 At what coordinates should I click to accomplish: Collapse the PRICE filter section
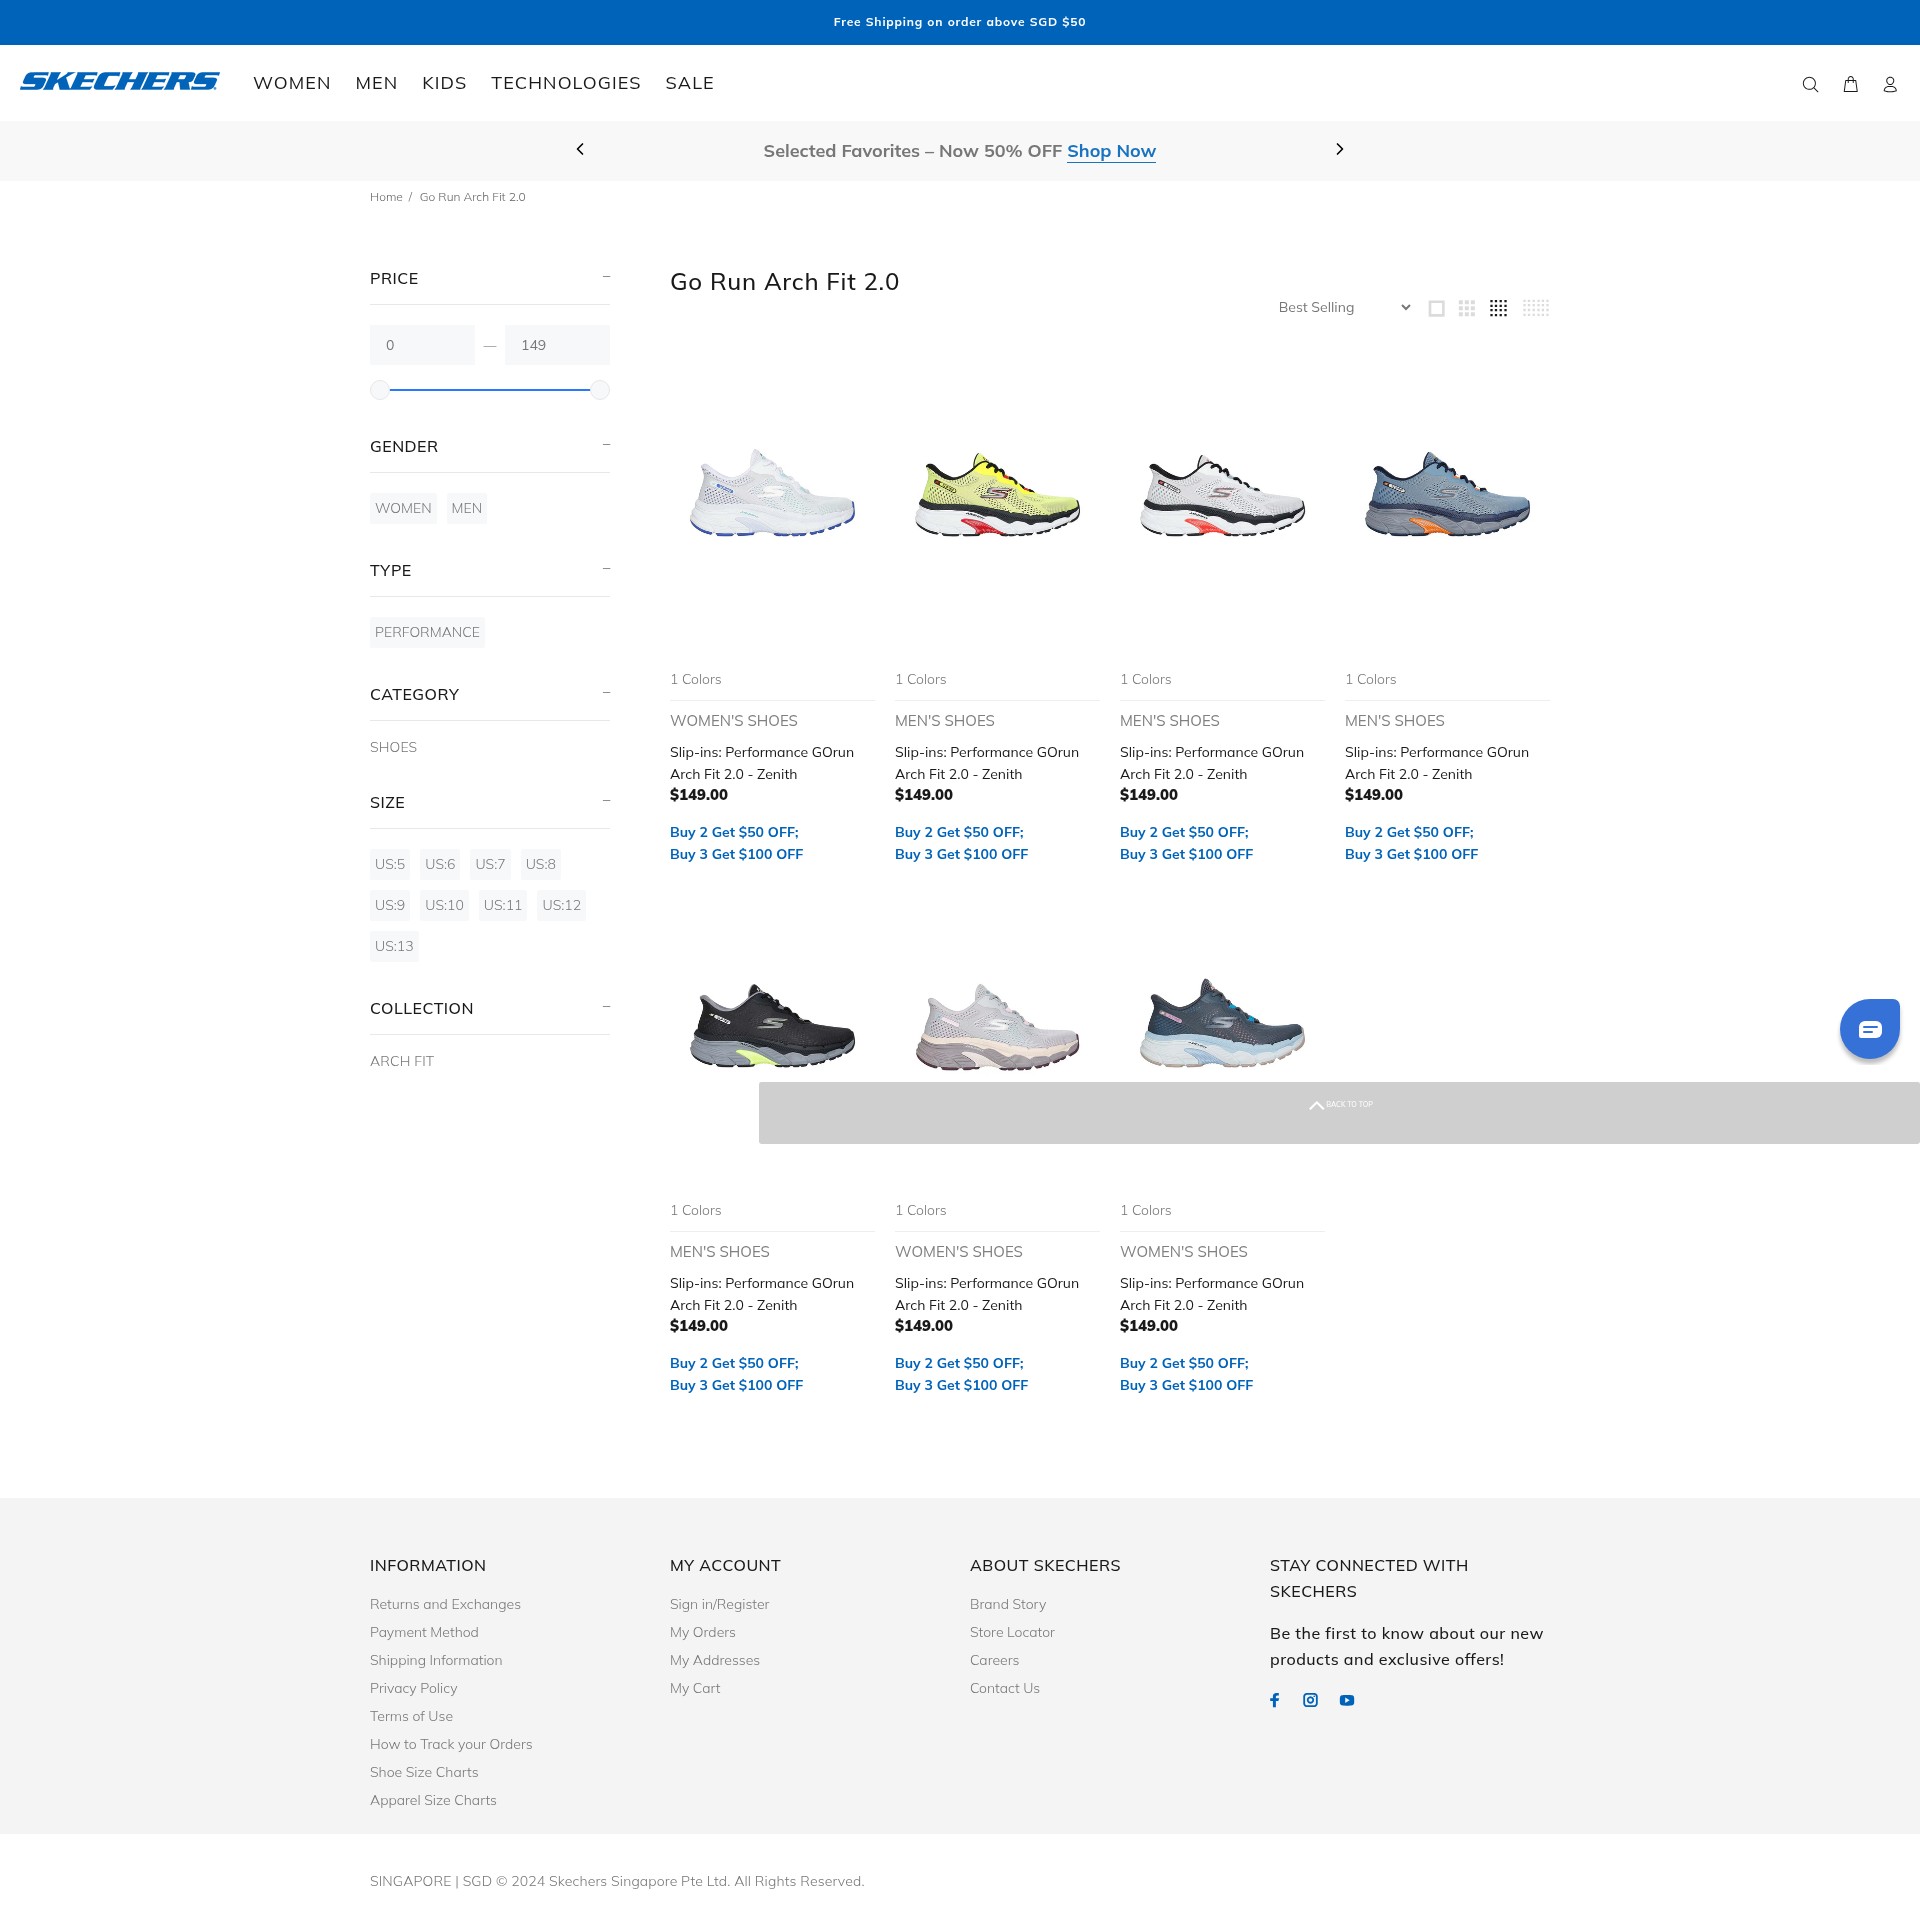(x=606, y=277)
